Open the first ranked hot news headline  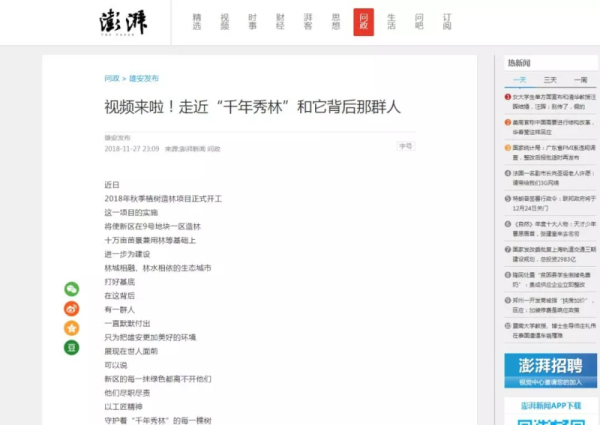555,101
